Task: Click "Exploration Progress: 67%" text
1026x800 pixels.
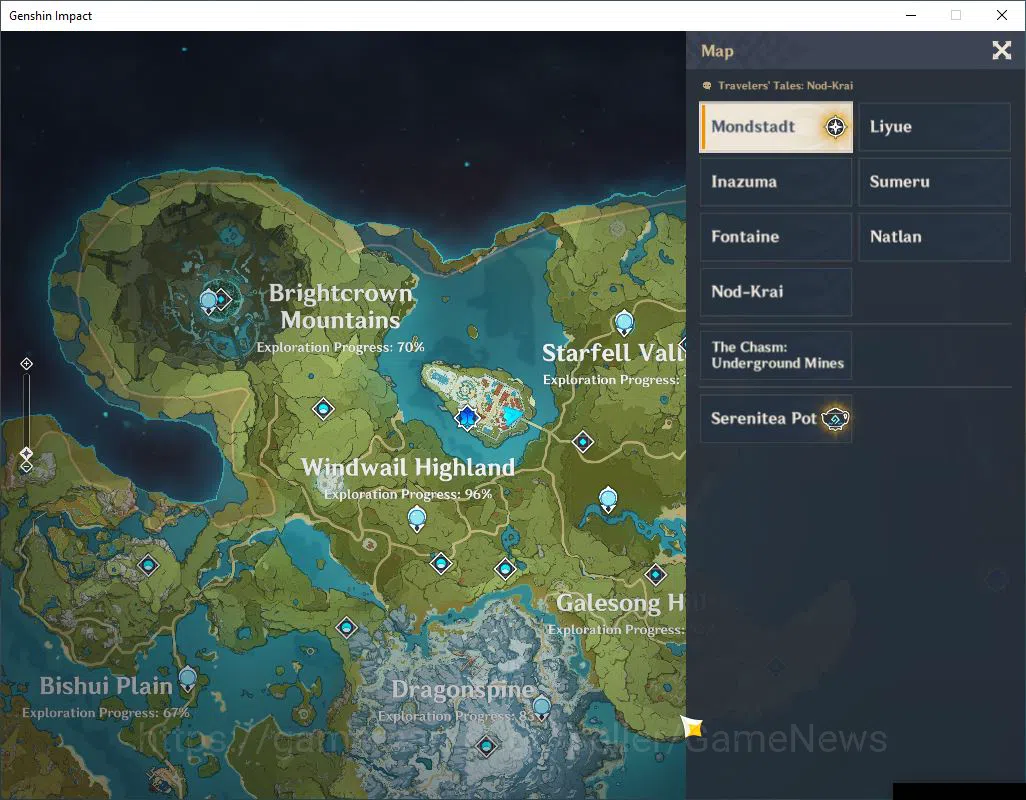Action: [x=105, y=712]
